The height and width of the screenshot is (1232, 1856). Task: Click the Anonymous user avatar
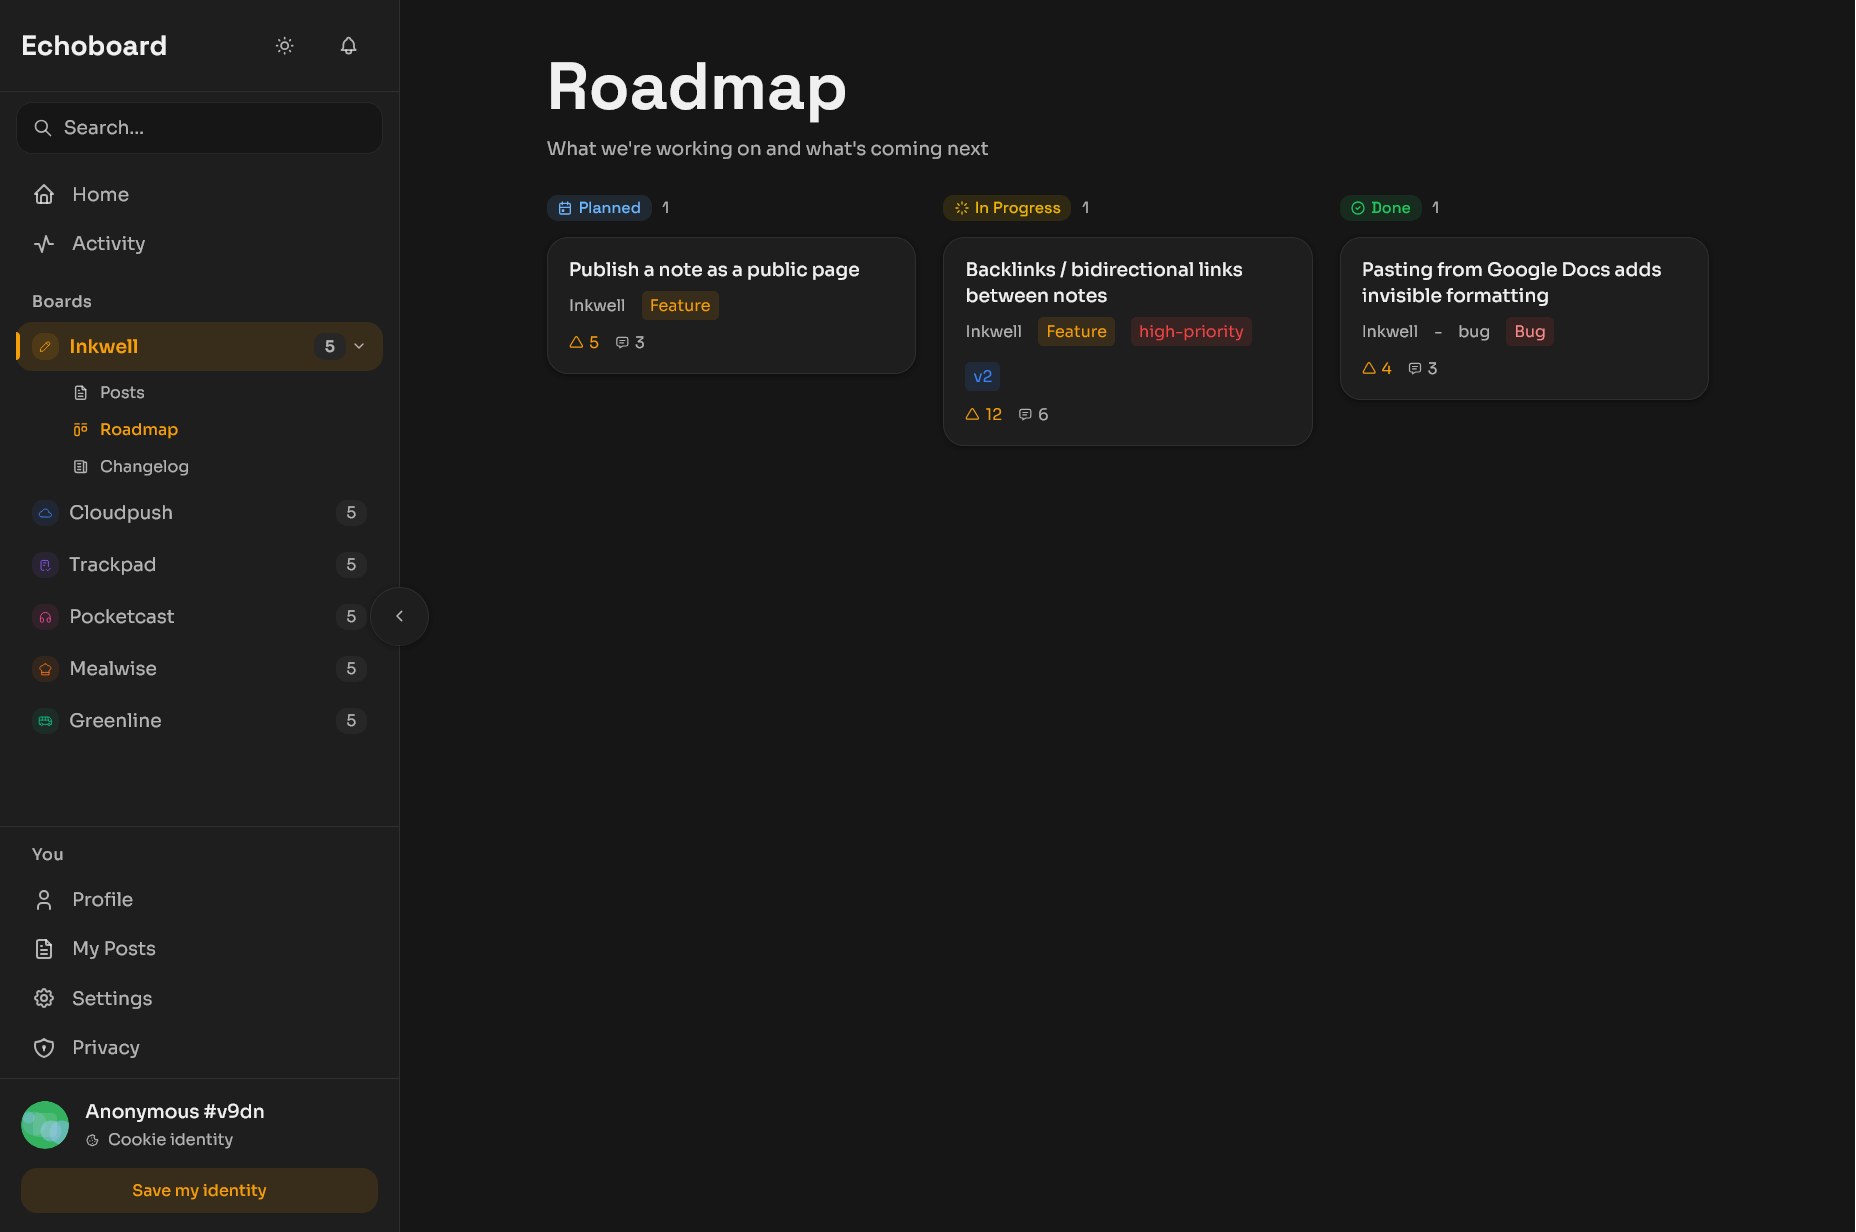tap(45, 1125)
